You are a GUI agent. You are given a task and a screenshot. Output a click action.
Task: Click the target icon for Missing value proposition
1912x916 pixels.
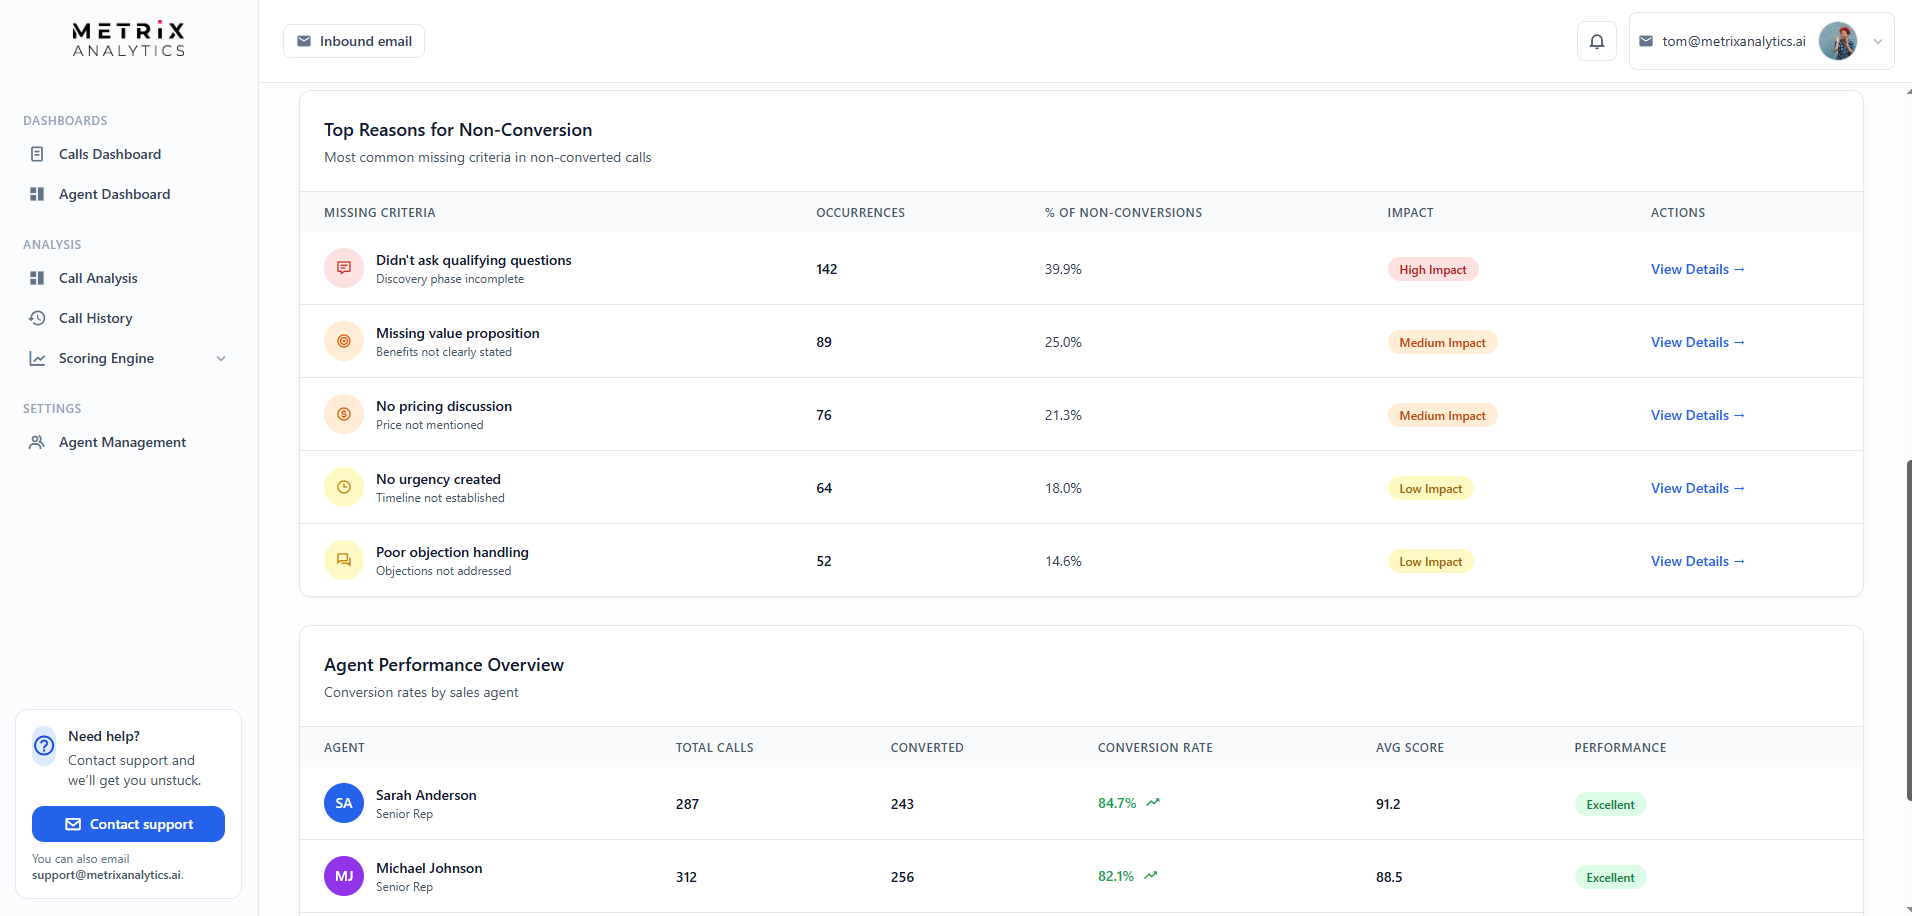343,341
